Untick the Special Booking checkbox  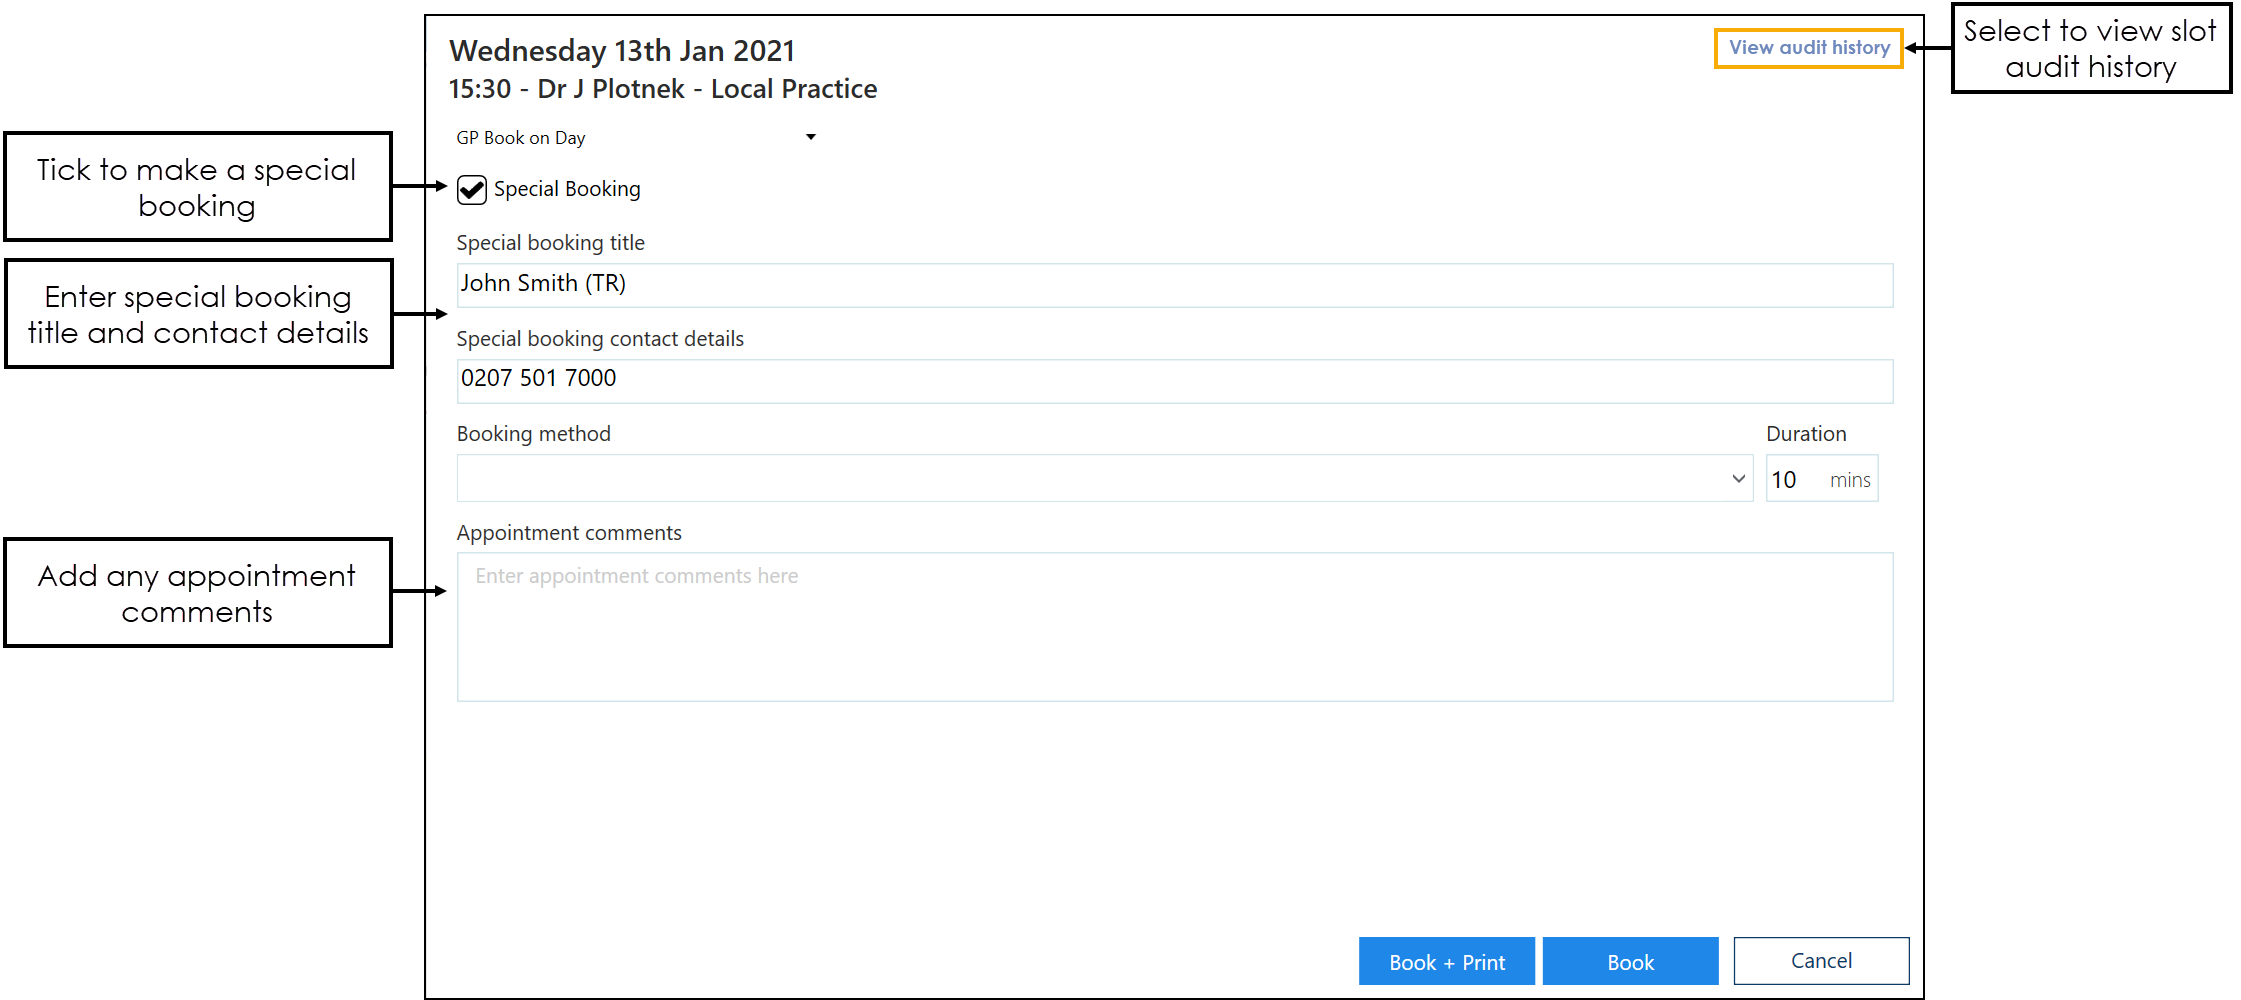(x=472, y=190)
